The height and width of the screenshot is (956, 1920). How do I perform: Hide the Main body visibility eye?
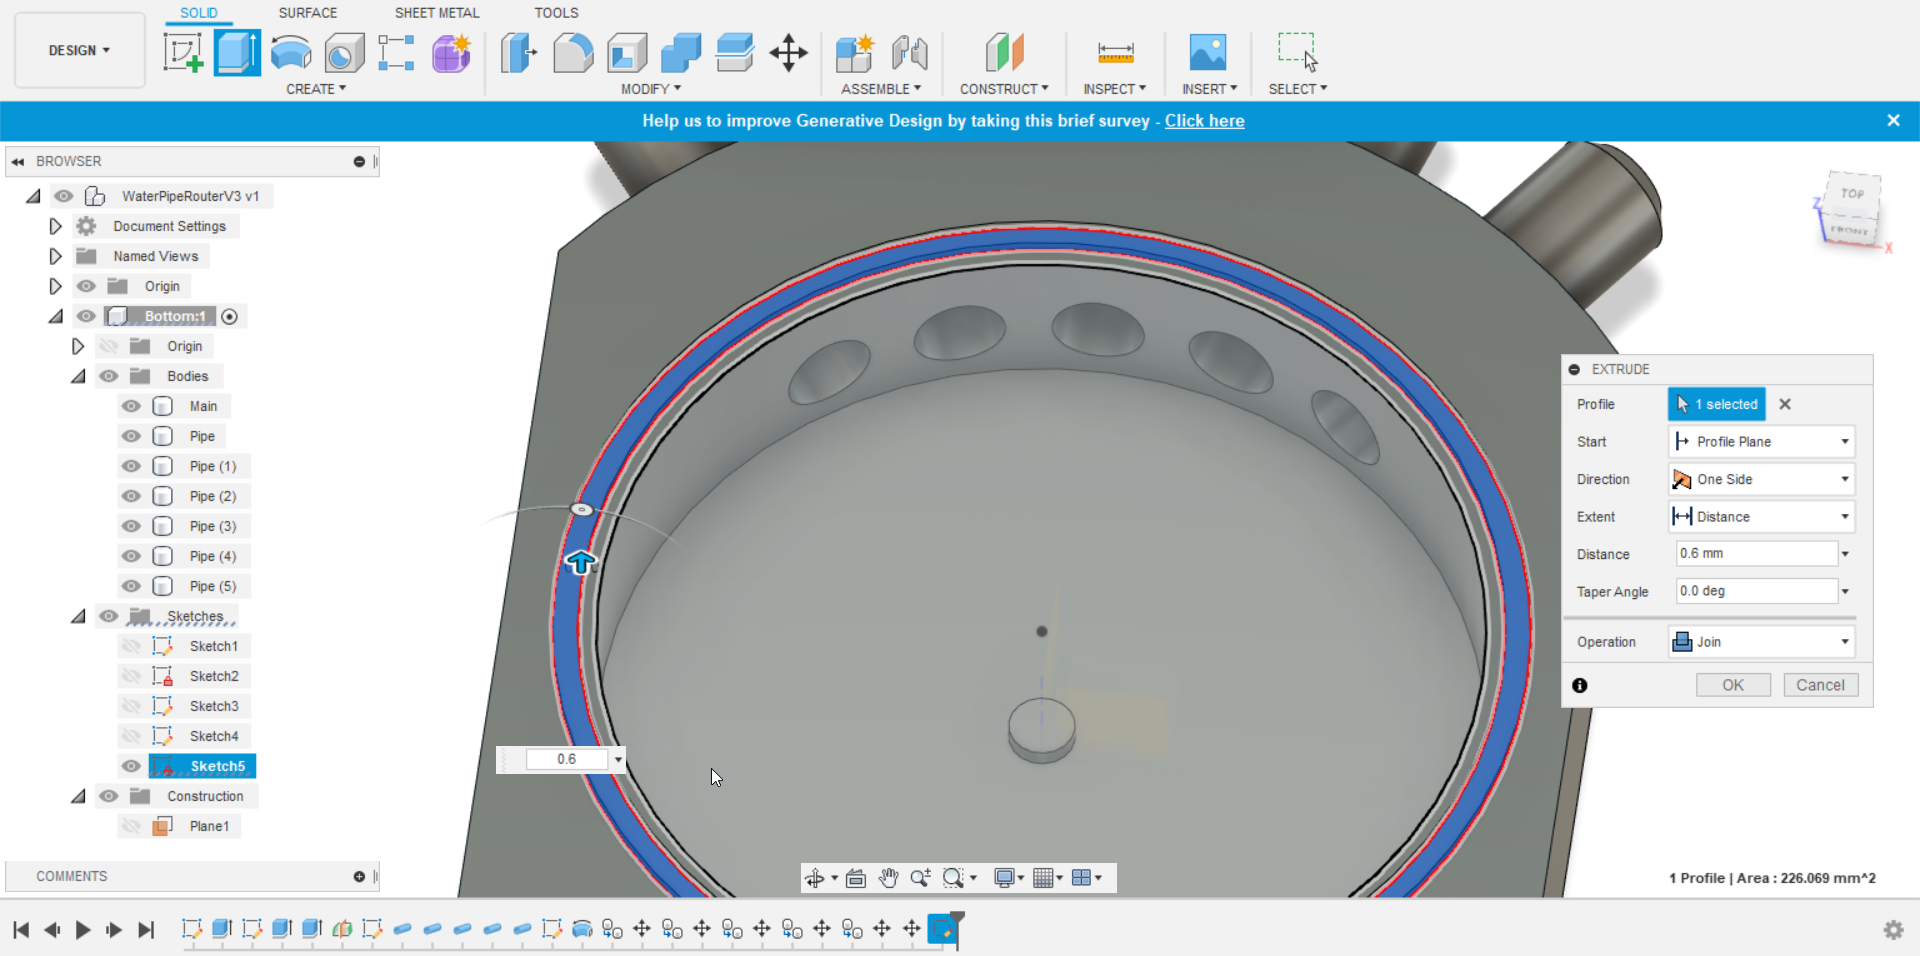[x=131, y=406]
